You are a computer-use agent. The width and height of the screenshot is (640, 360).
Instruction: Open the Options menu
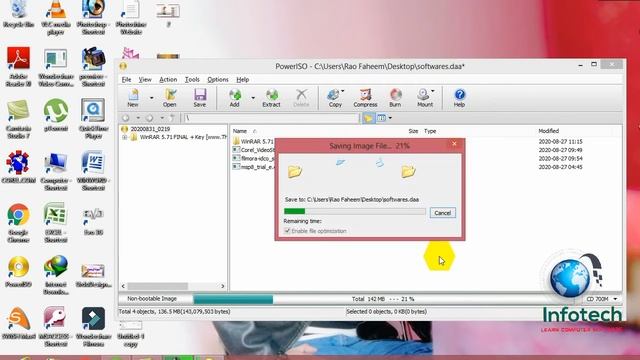(218, 80)
